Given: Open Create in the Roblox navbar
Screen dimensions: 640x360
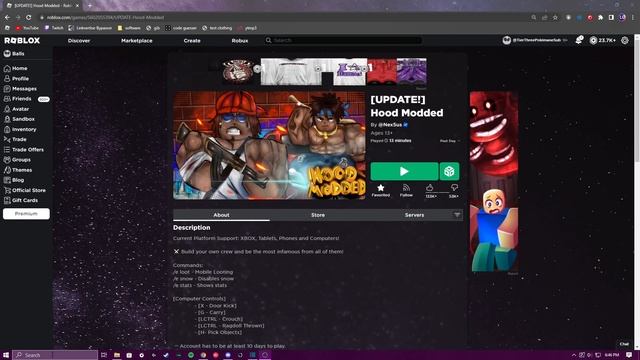Looking at the screenshot, I should pos(192,41).
